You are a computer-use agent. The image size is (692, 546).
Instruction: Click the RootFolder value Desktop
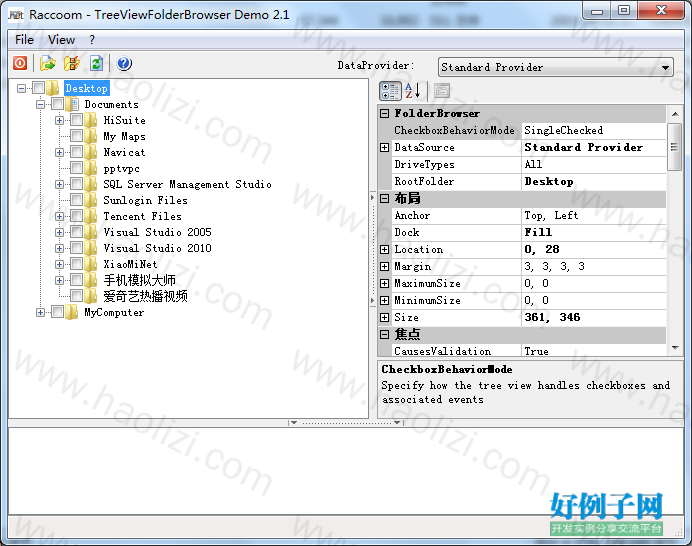[549, 181]
